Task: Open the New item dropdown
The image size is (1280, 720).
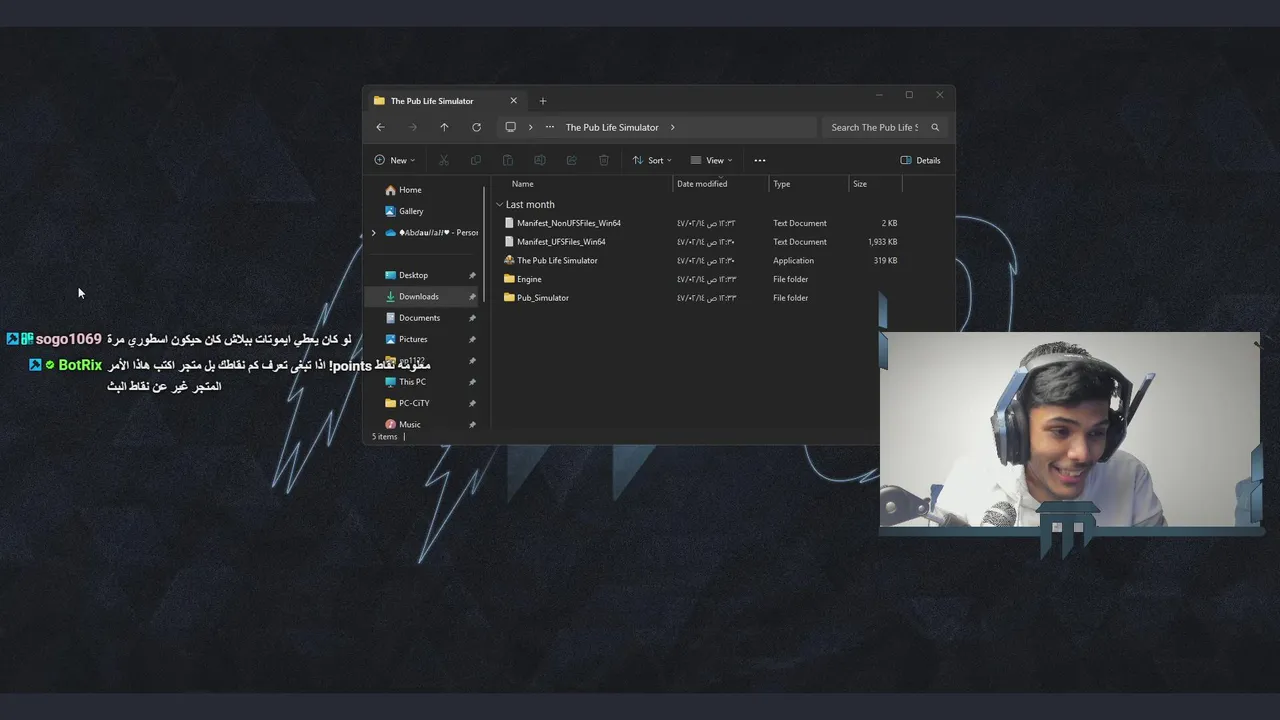Action: pos(394,160)
